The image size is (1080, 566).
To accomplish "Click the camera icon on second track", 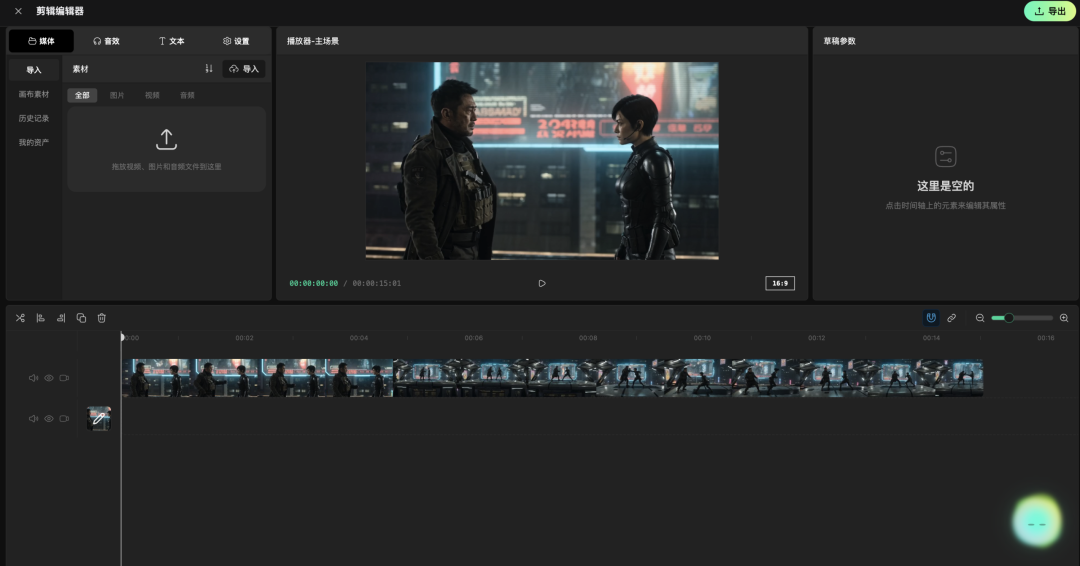I will point(64,419).
